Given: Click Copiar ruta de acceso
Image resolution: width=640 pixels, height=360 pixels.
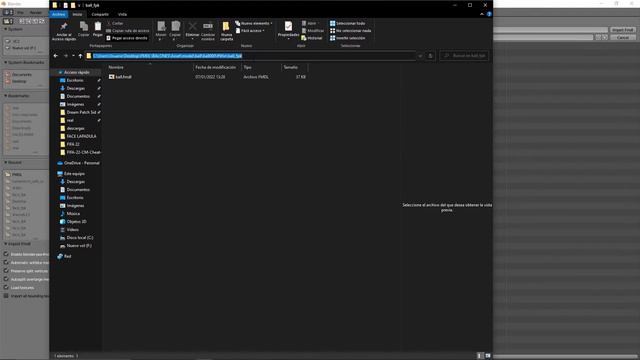Looking at the screenshot, I should click(x=127, y=31).
